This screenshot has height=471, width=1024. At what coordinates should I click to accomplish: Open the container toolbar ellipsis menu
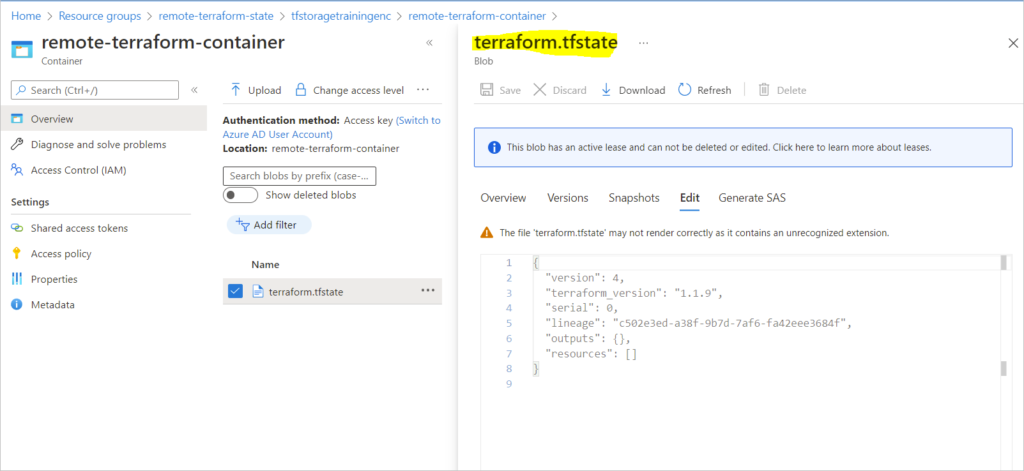point(423,89)
